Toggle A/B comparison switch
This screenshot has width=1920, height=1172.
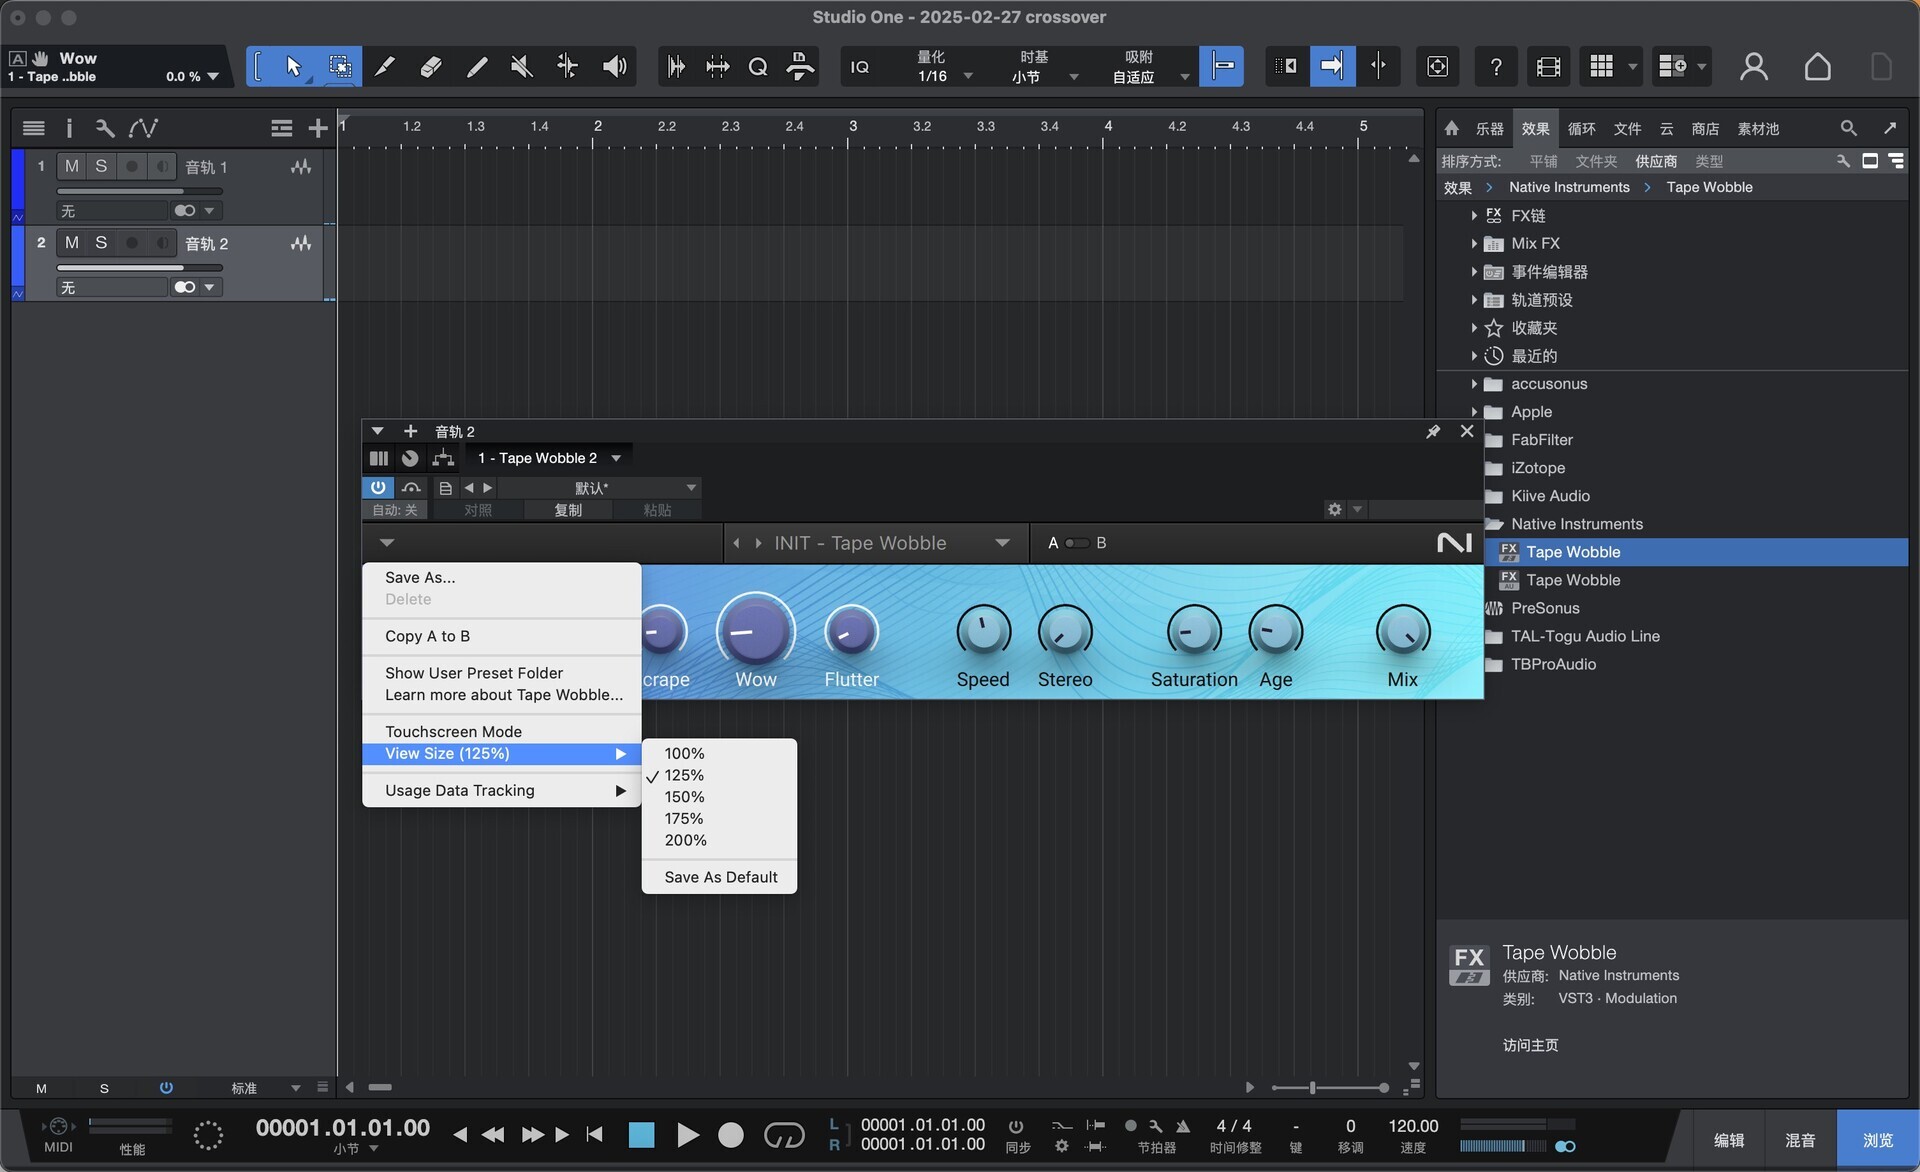tap(1076, 543)
